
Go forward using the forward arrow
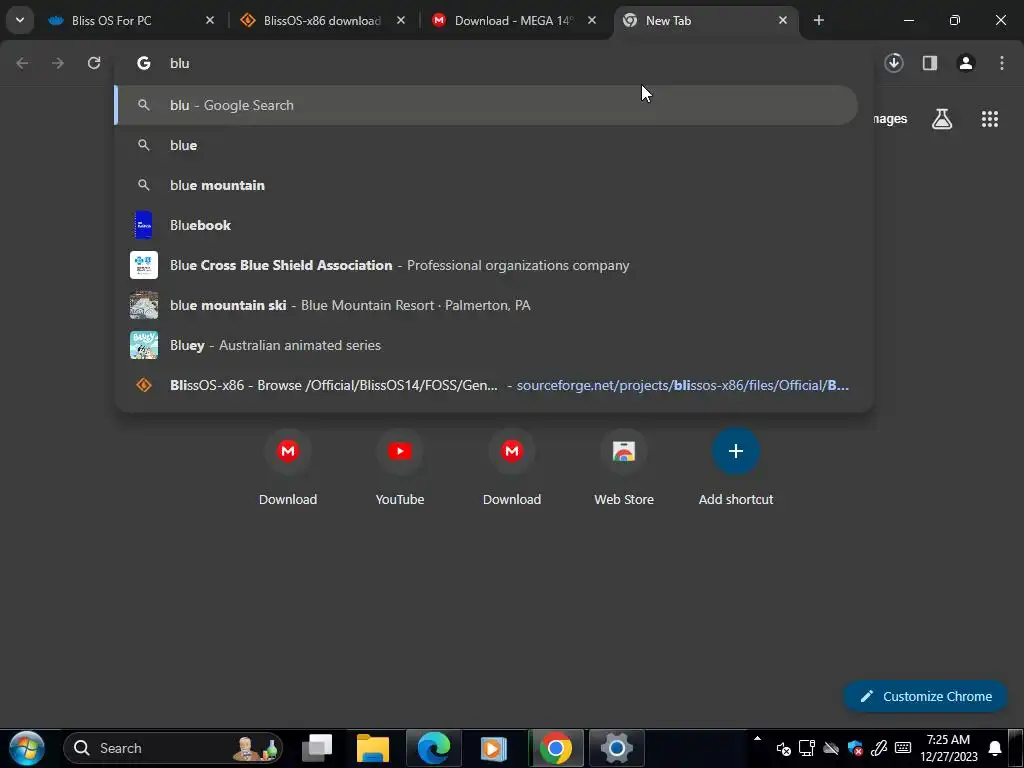(x=58, y=63)
